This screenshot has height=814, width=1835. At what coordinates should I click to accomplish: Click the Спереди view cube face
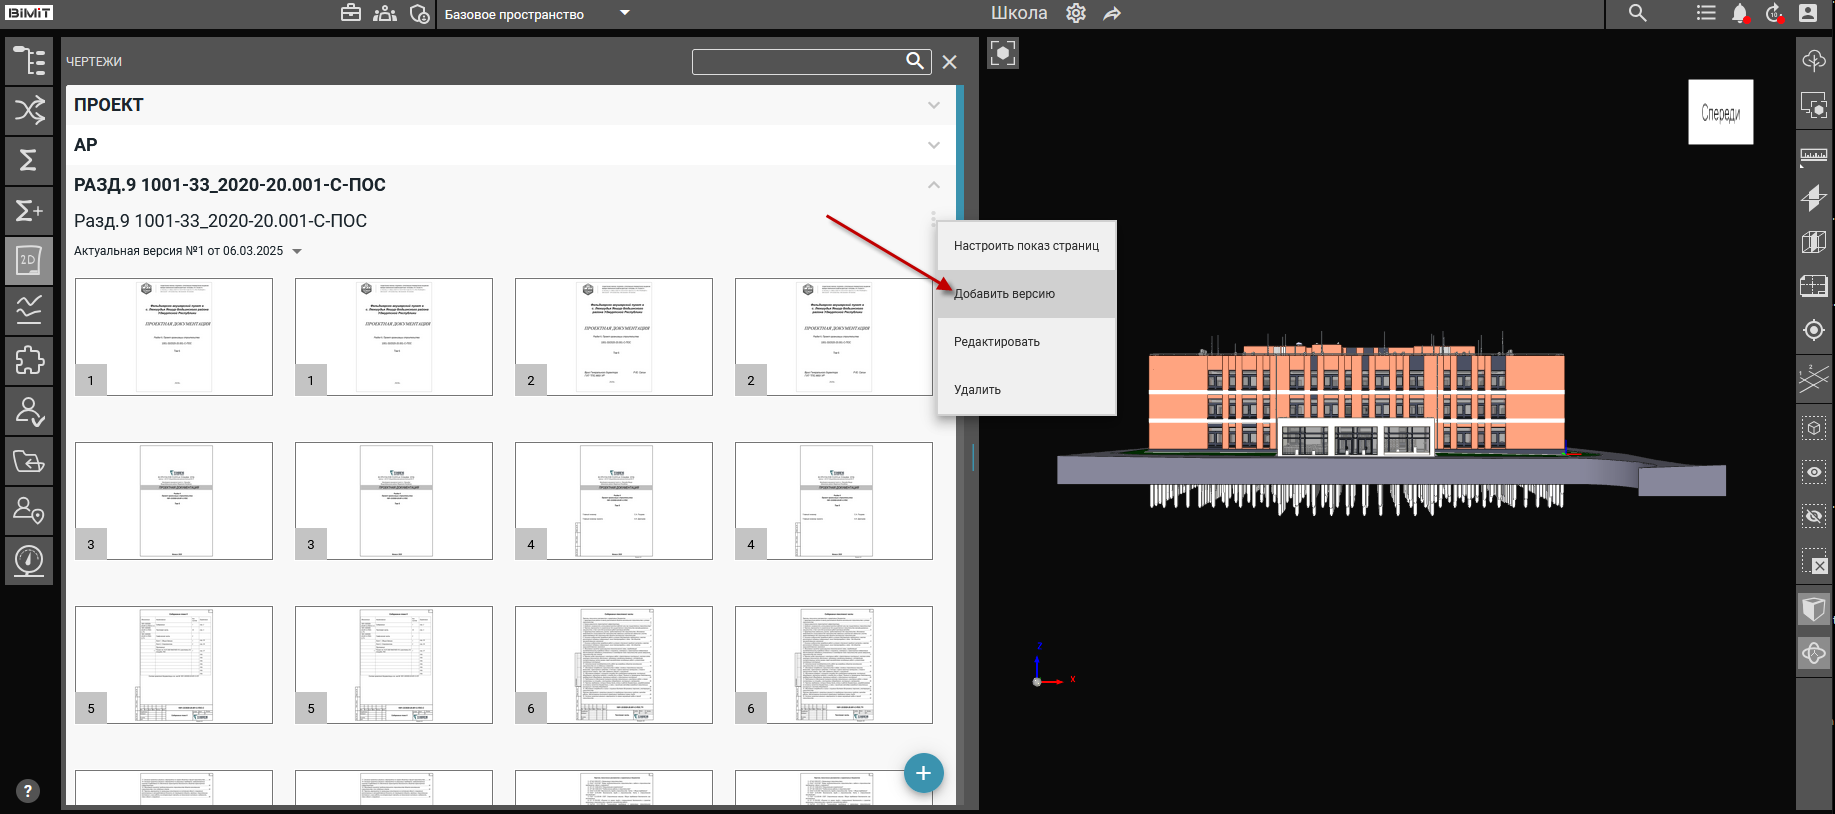tap(1720, 113)
